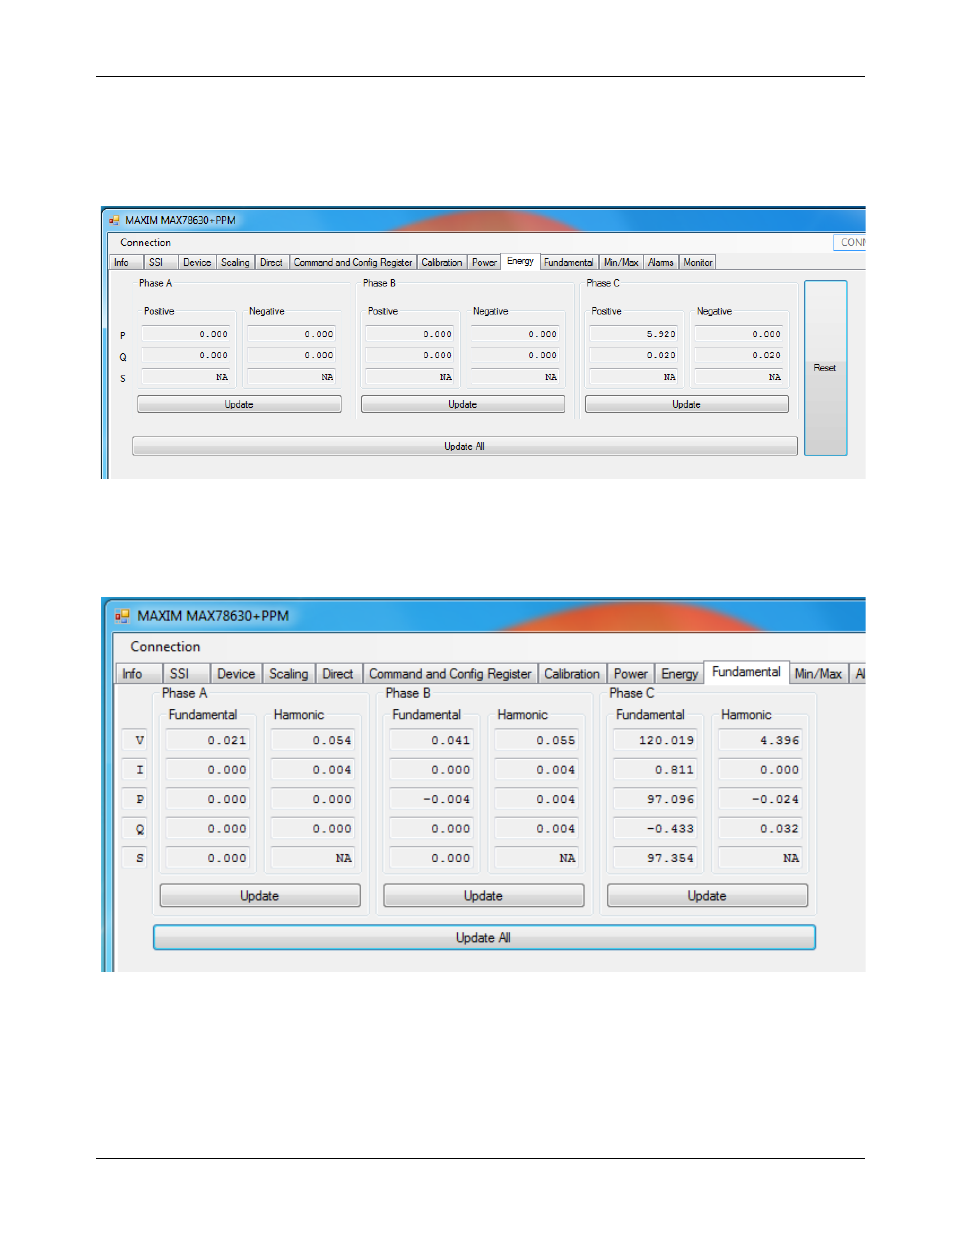This screenshot has width=954, height=1235.
Task: Click the V row button in the Fundamental window
Action: tap(135, 741)
